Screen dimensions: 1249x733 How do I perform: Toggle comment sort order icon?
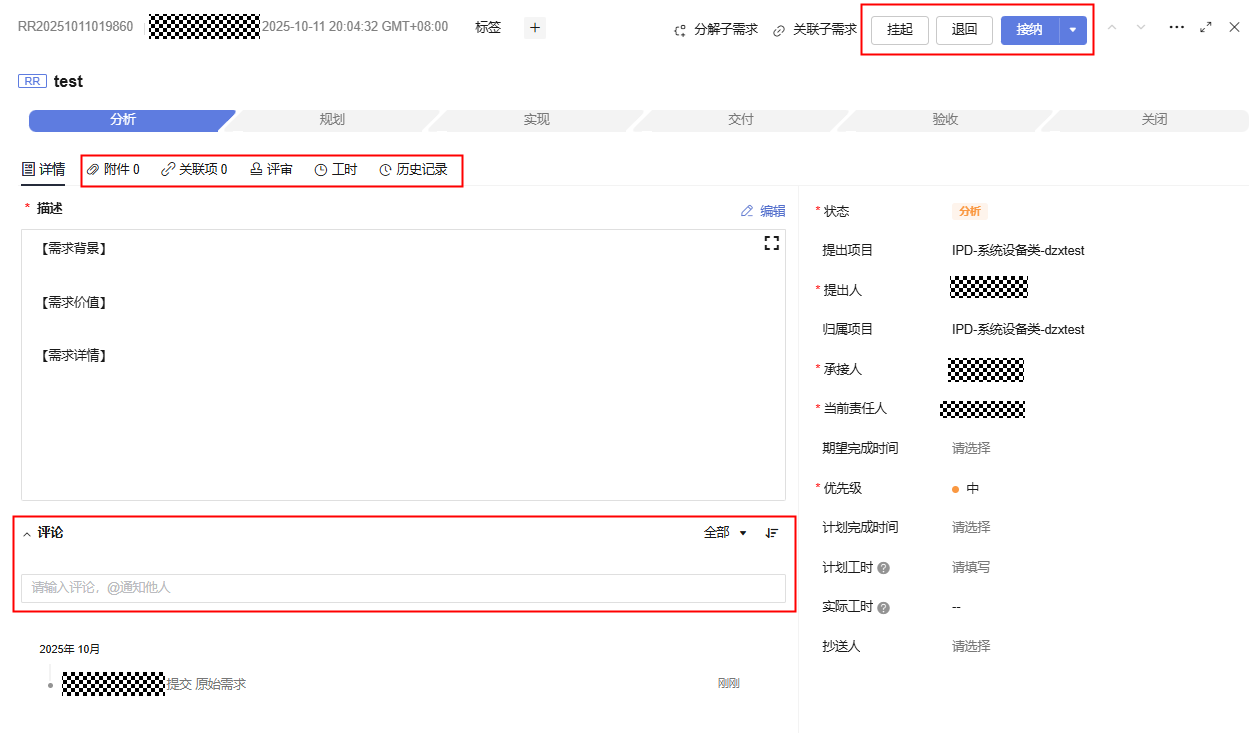(x=771, y=533)
